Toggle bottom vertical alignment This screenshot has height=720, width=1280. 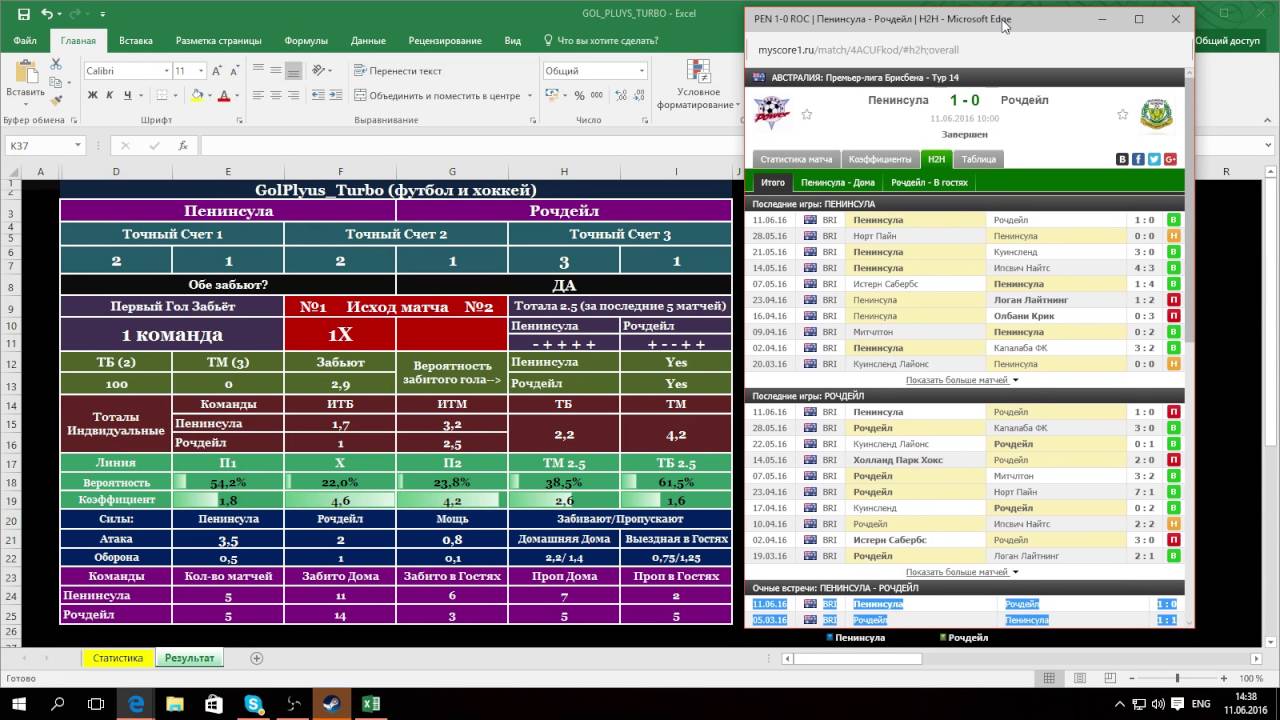pos(292,71)
